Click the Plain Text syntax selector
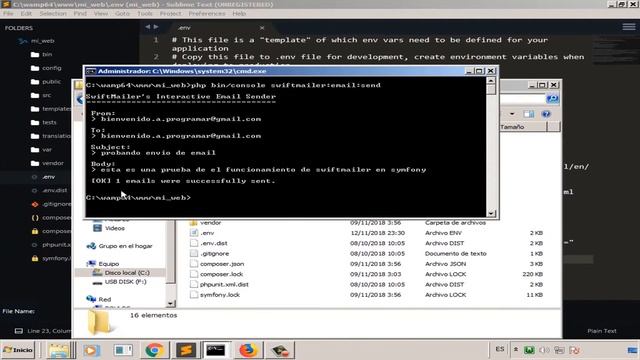This screenshot has width=640, height=360. tap(602, 331)
